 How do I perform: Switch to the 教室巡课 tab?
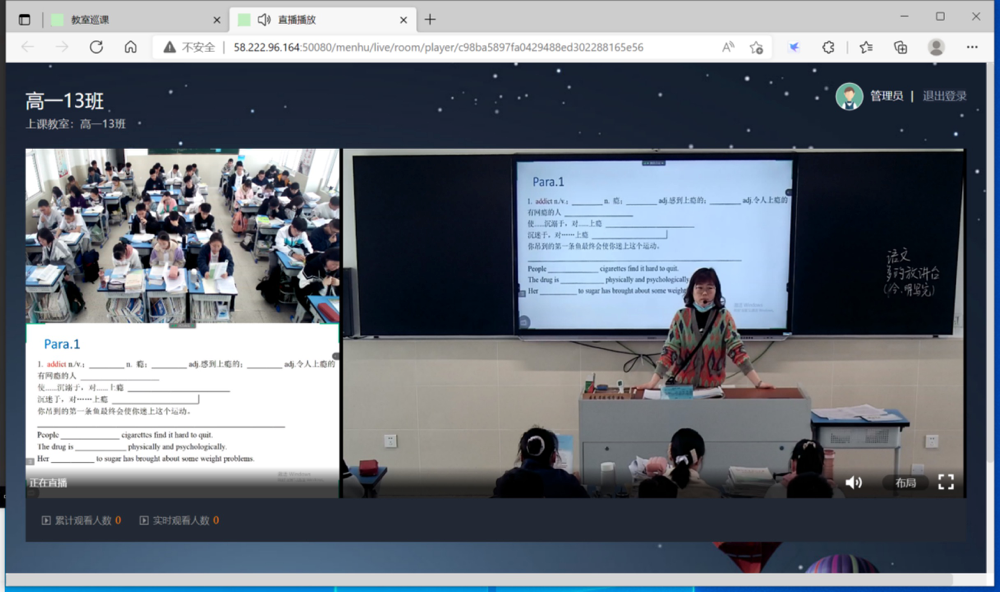coord(135,19)
